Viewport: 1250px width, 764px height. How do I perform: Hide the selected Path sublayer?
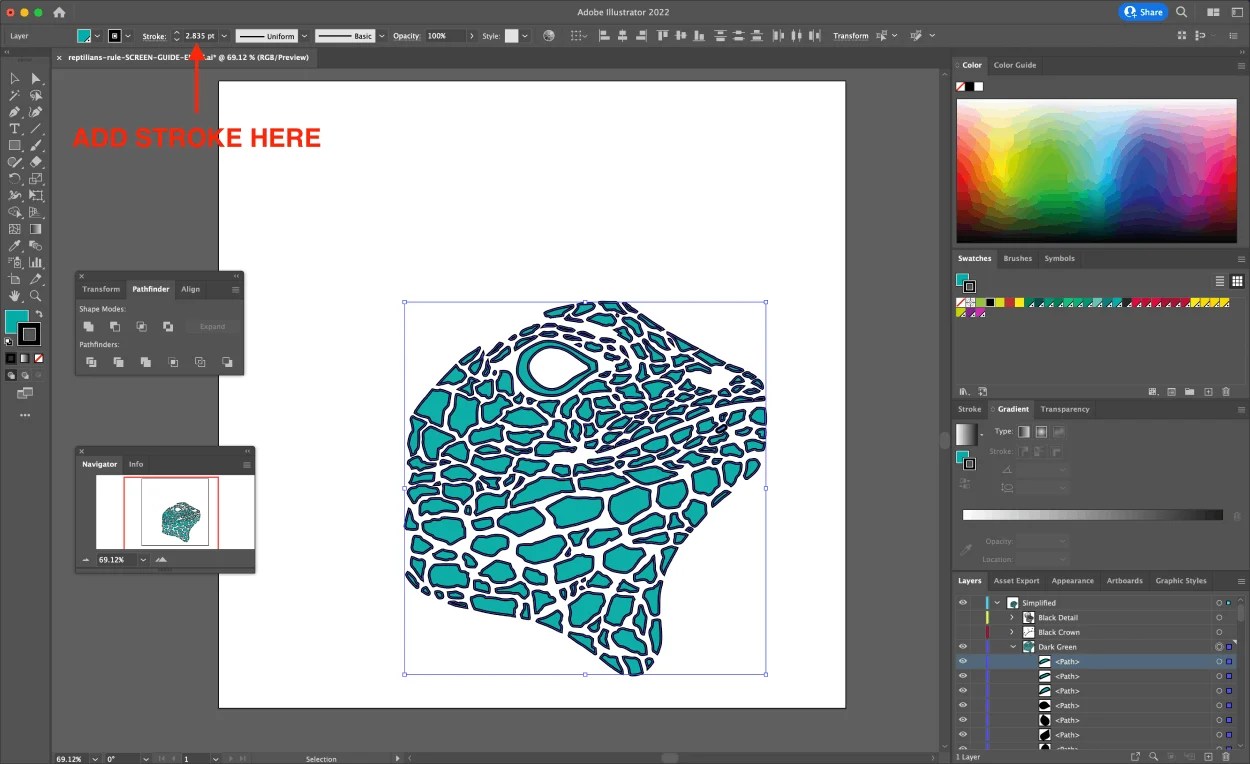click(962, 661)
